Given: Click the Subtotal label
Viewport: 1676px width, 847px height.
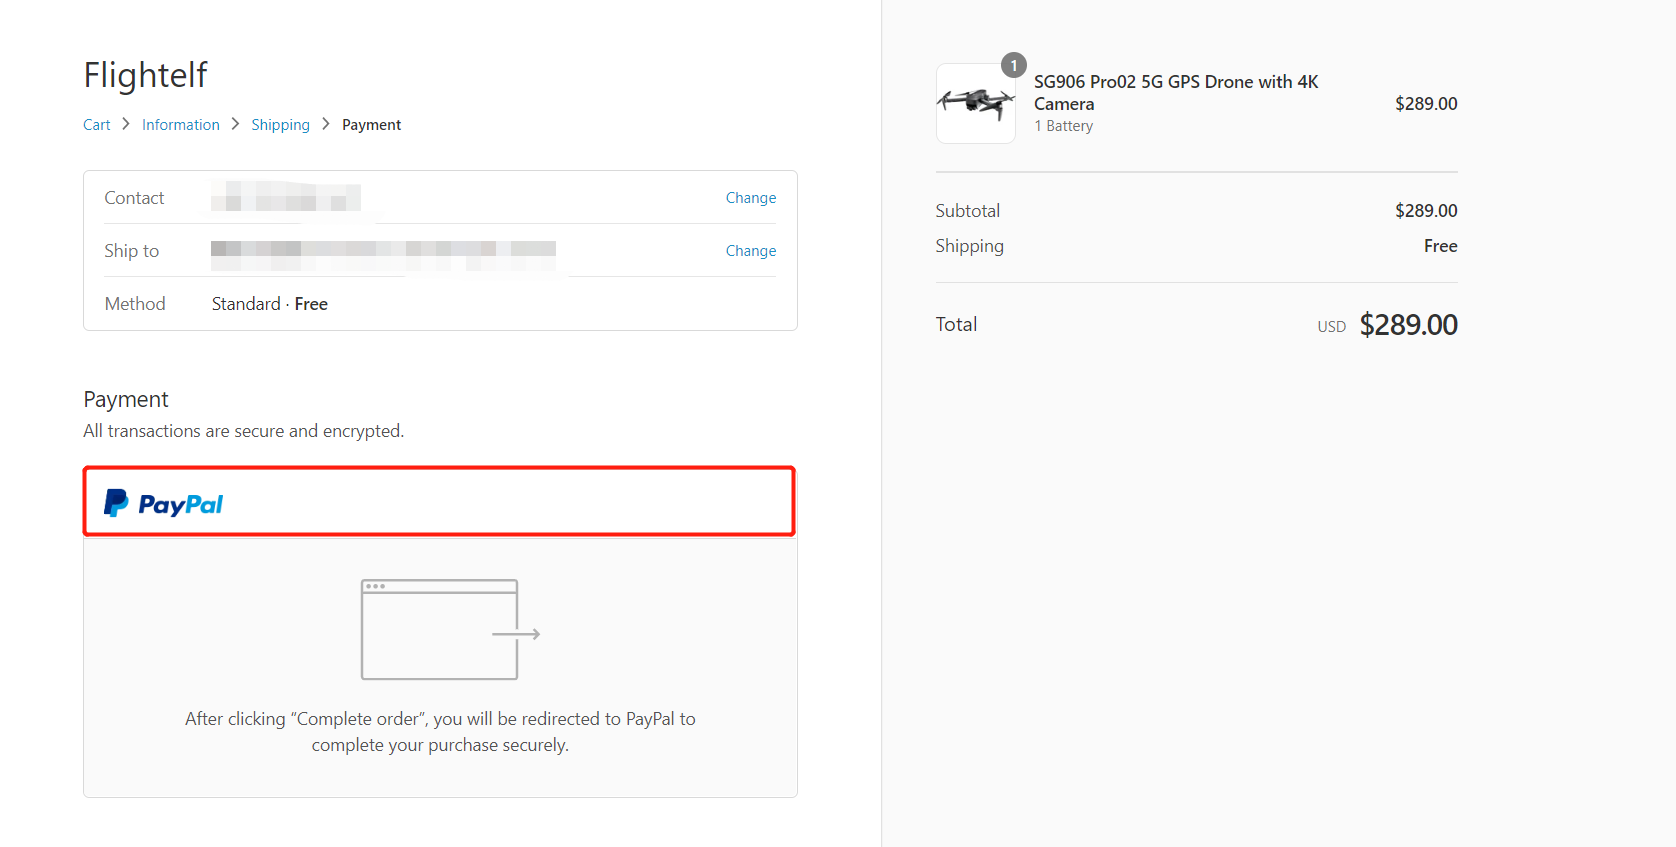Looking at the screenshot, I should (x=968, y=211).
